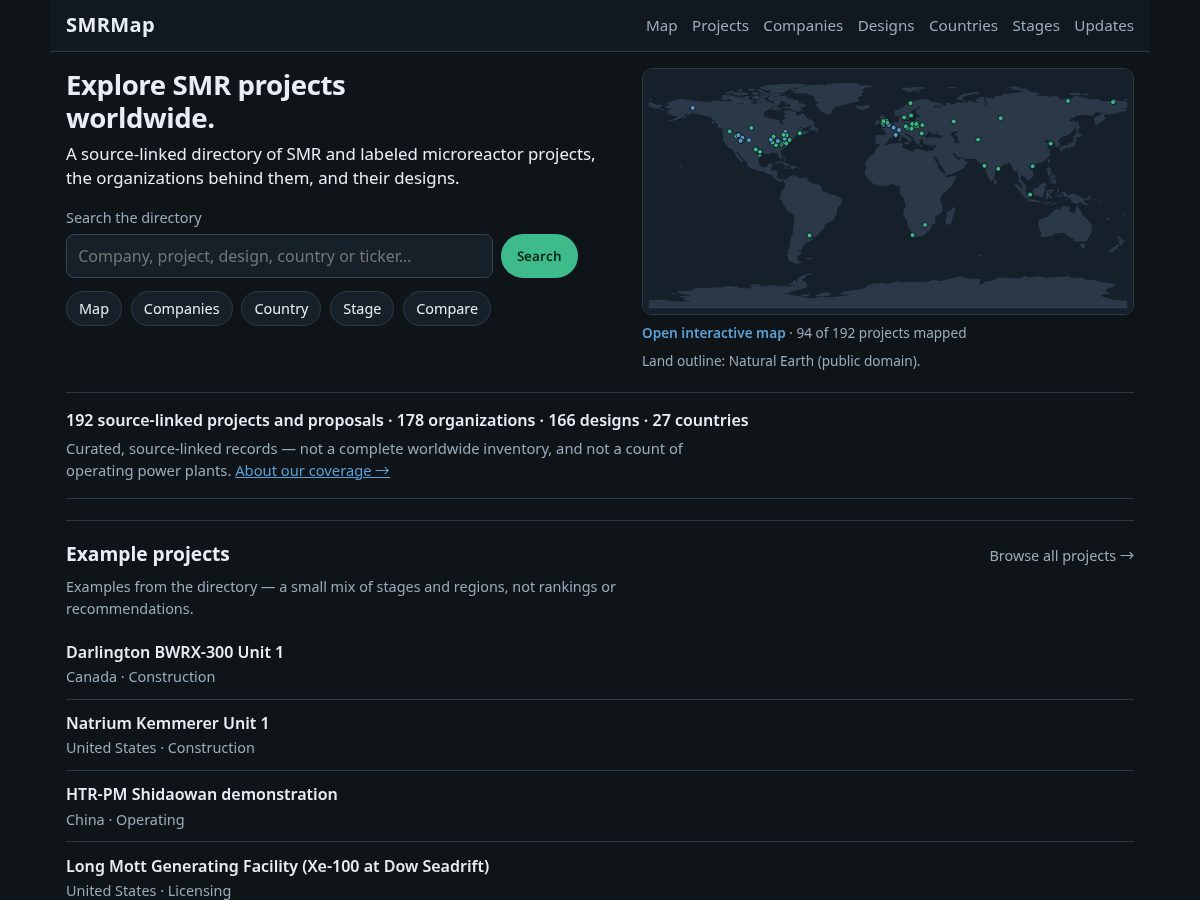Open the Updates nav link
The width and height of the screenshot is (1200, 900).
tap(1104, 26)
